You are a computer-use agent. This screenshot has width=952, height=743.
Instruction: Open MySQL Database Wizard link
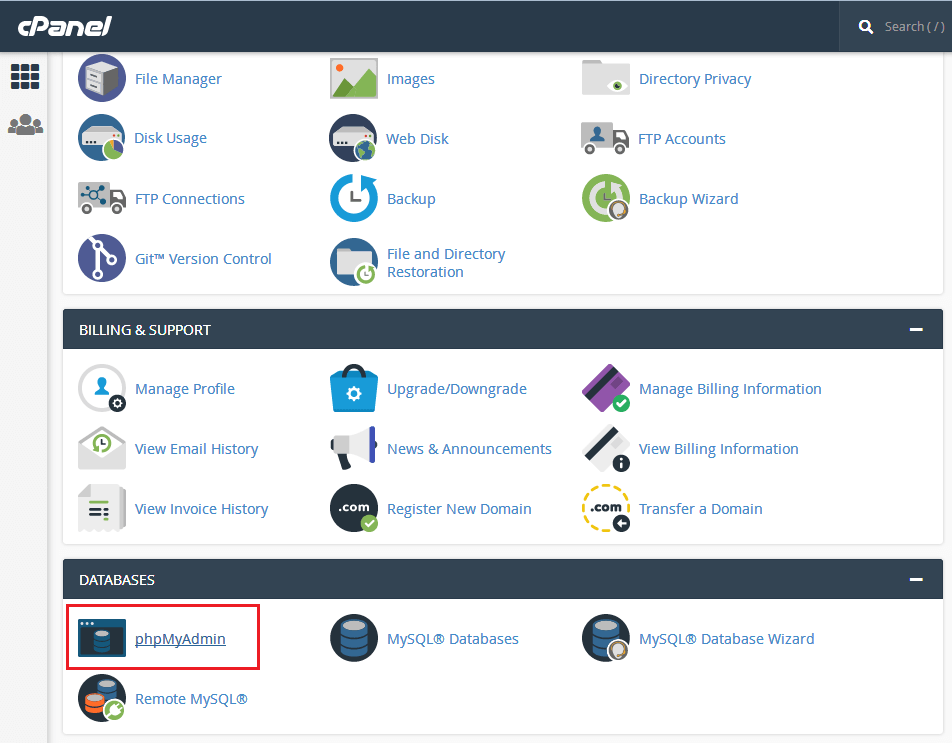tap(726, 639)
